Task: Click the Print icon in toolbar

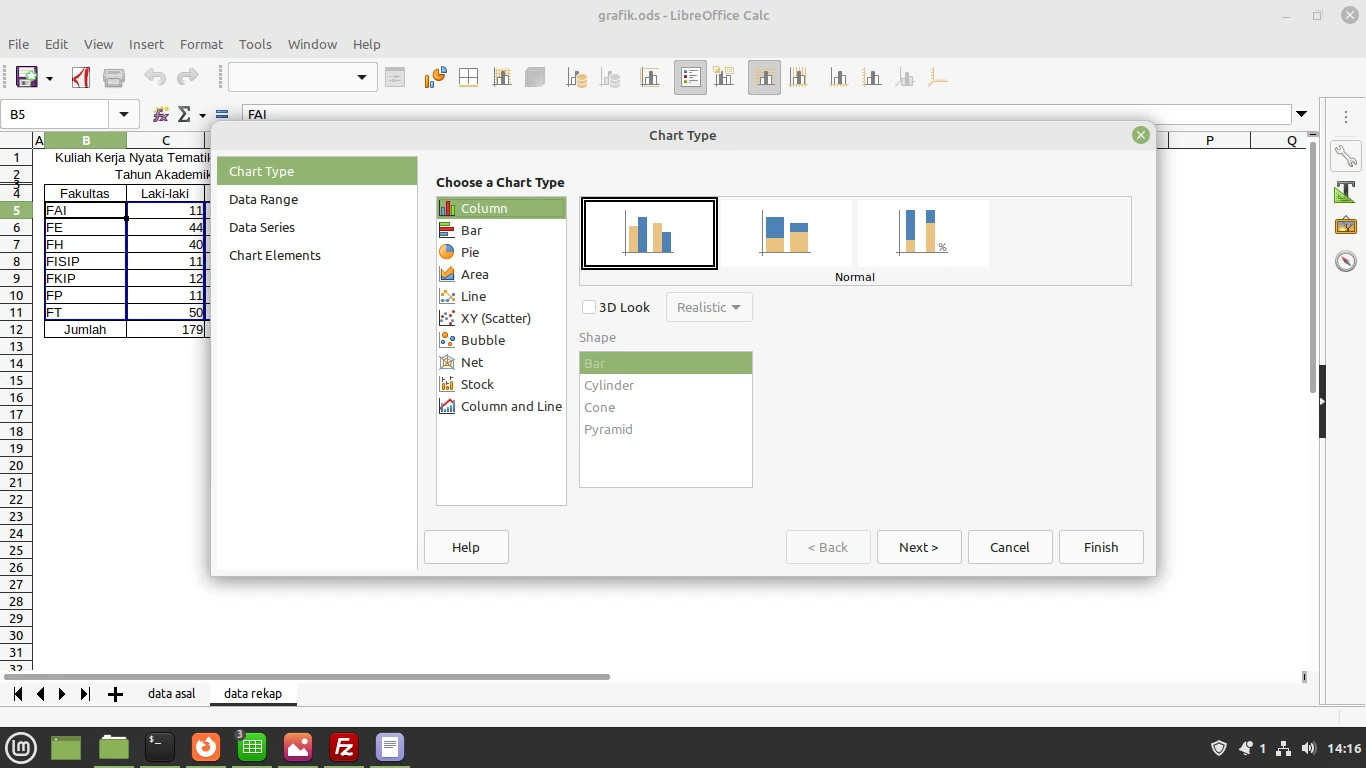Action: click(x=114, y=77)
